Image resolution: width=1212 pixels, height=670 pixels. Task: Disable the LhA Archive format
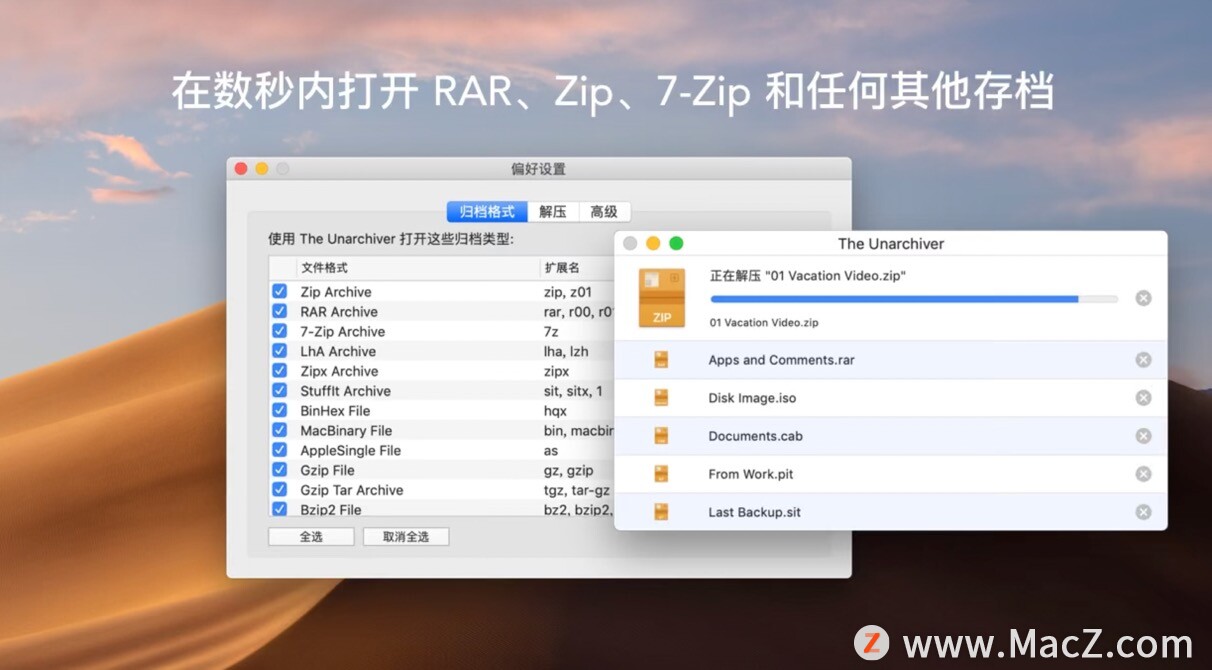coord(280,351)
